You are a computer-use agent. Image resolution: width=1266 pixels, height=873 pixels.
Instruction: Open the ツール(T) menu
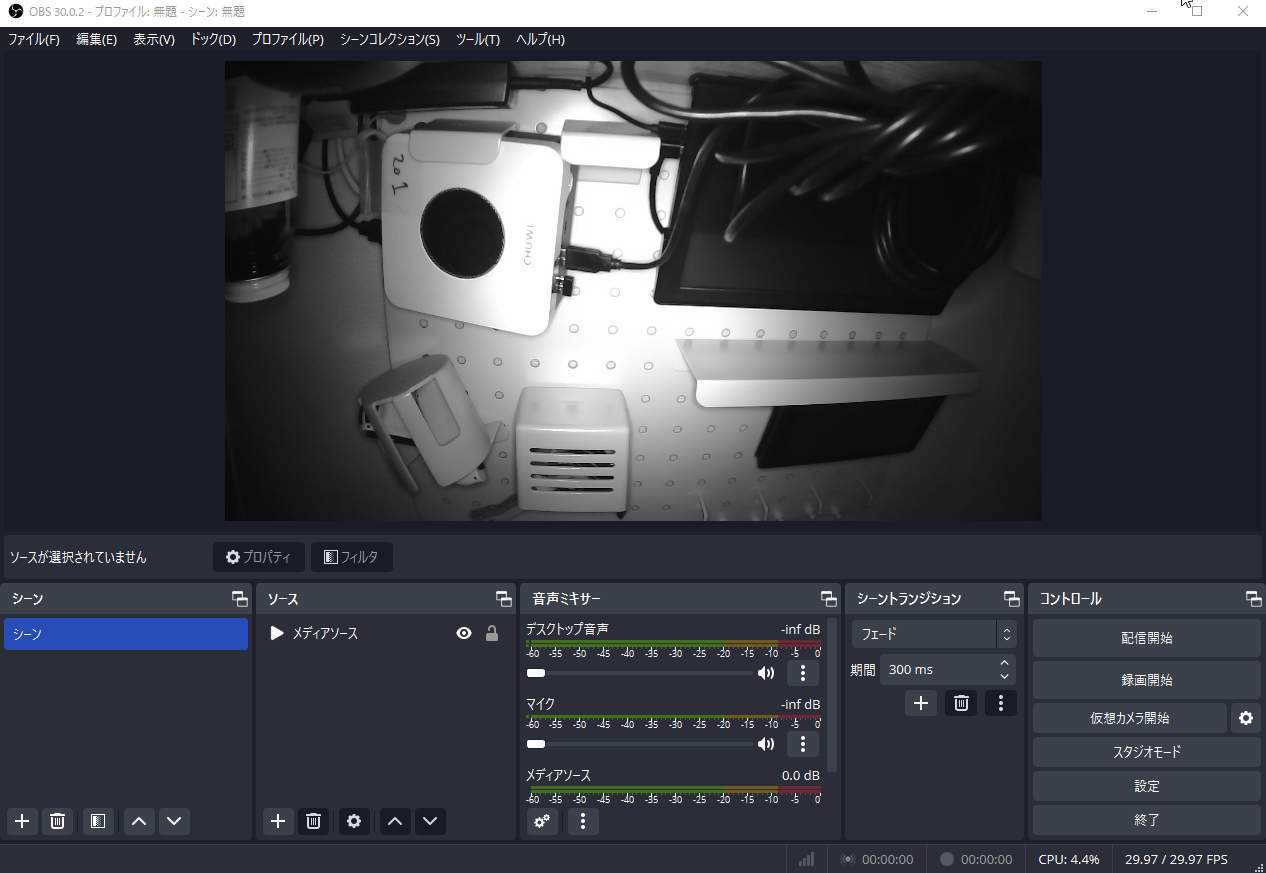(477, 40)
